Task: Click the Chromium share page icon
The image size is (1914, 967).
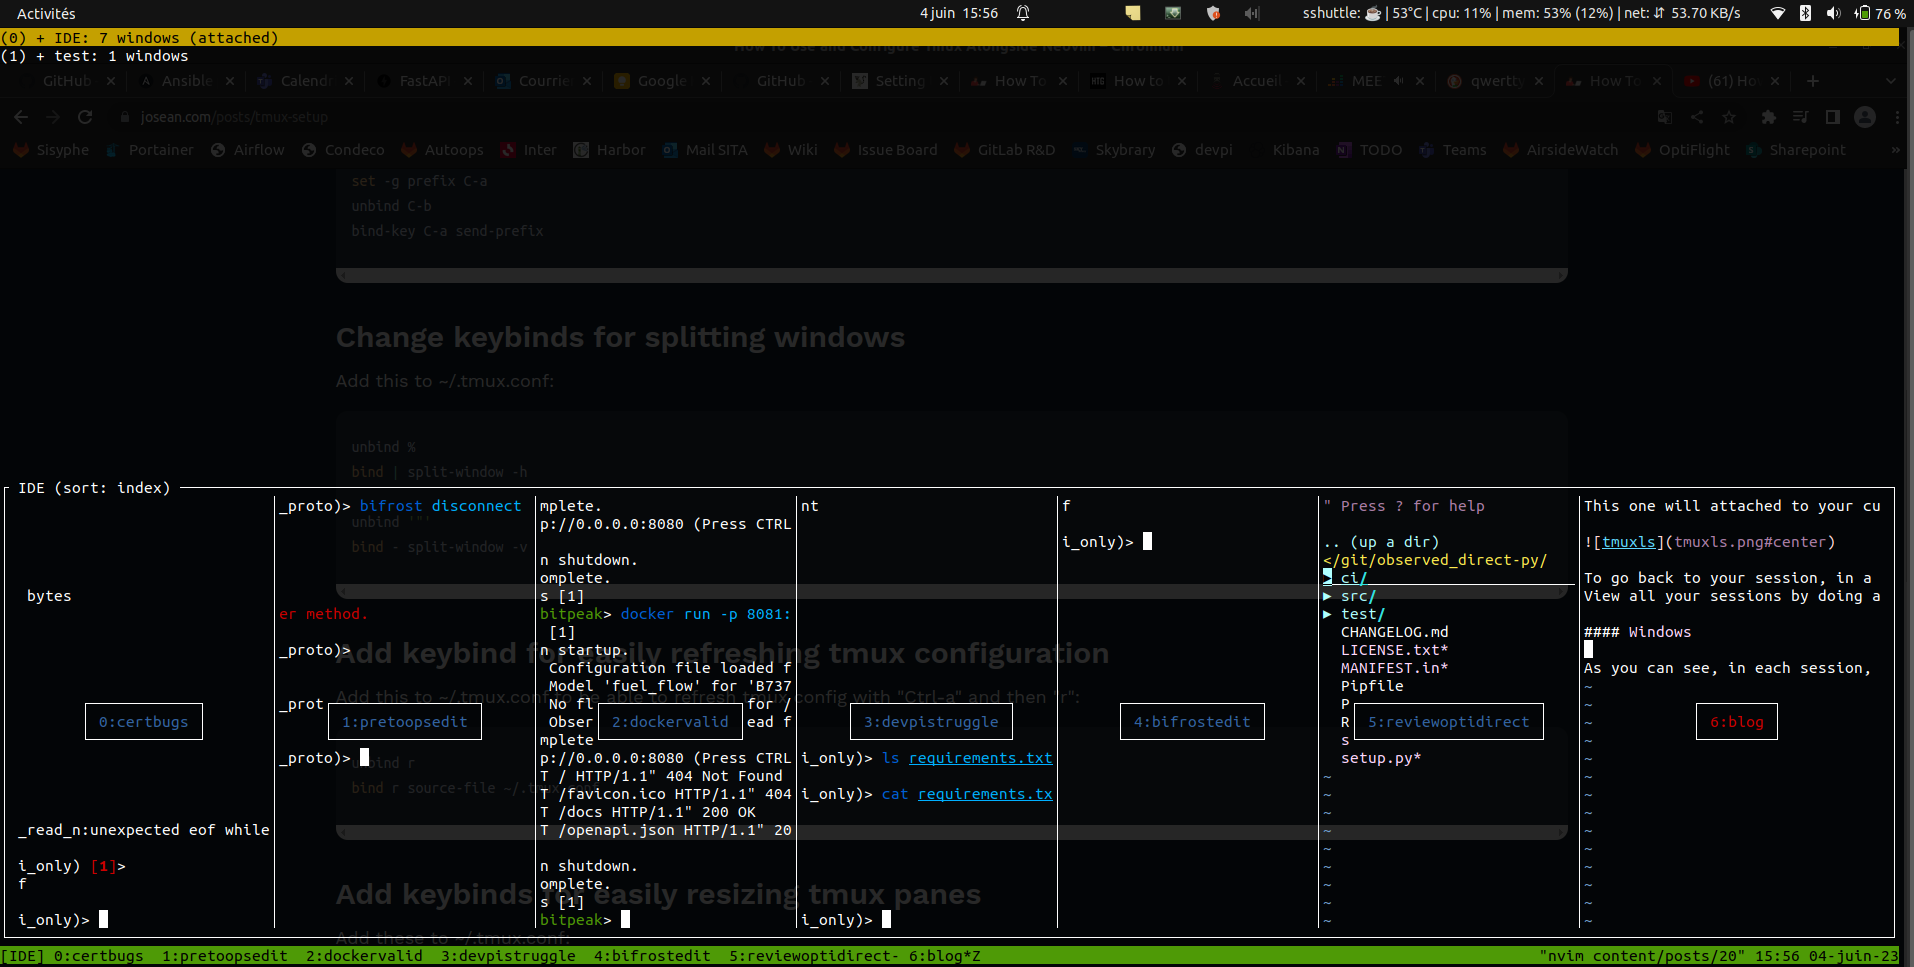Action: coord(1697,117)
